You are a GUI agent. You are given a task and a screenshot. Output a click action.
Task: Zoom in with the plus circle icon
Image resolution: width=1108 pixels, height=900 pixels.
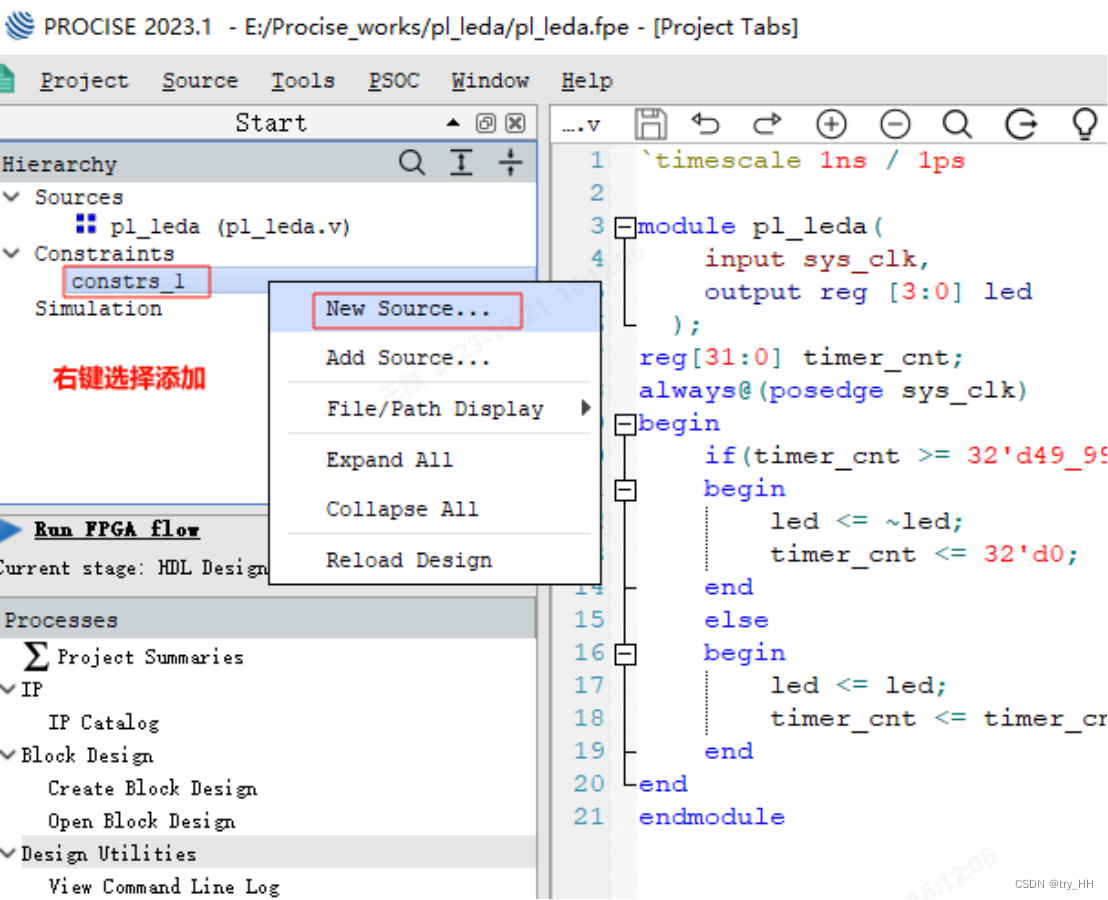(831, 124)
